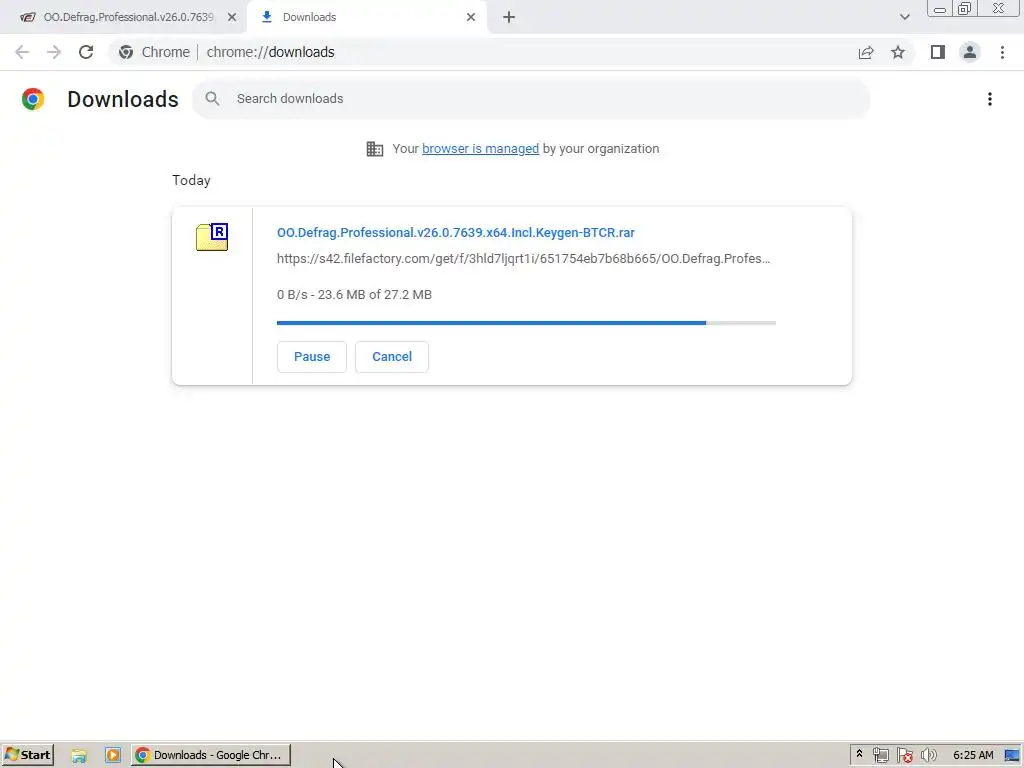Cancel the OO.Defrag download
Image resolution: width=1024 pixels, height=768 pixels.
[392, 357]
